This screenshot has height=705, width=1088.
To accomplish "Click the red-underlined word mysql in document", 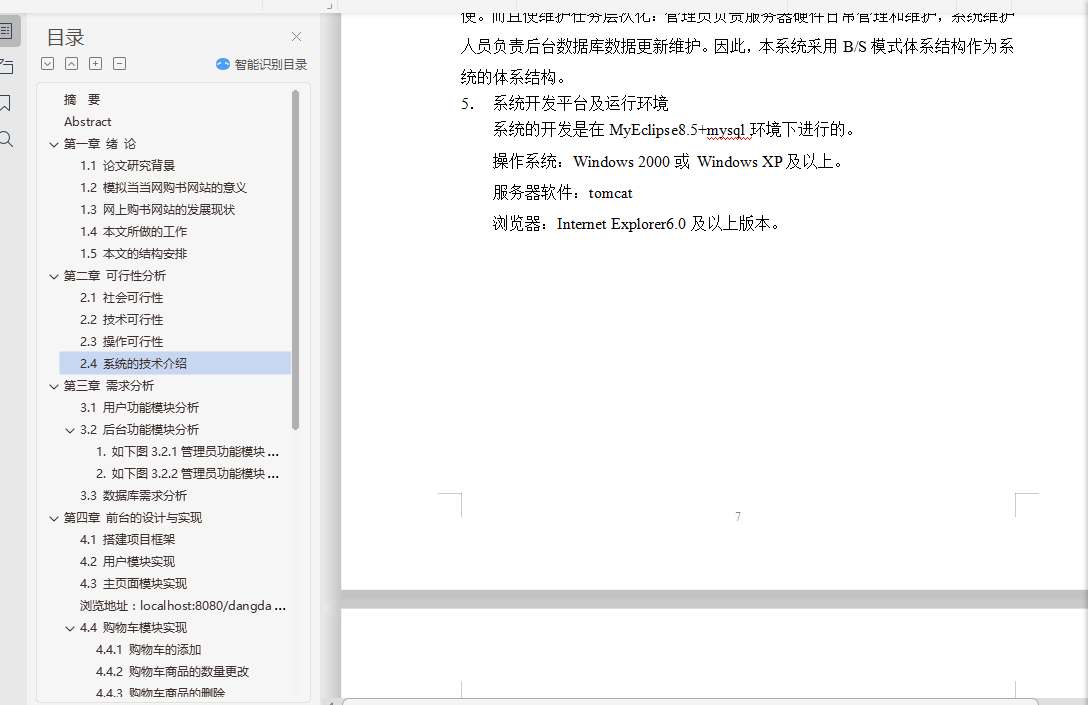I will [726, 130].
